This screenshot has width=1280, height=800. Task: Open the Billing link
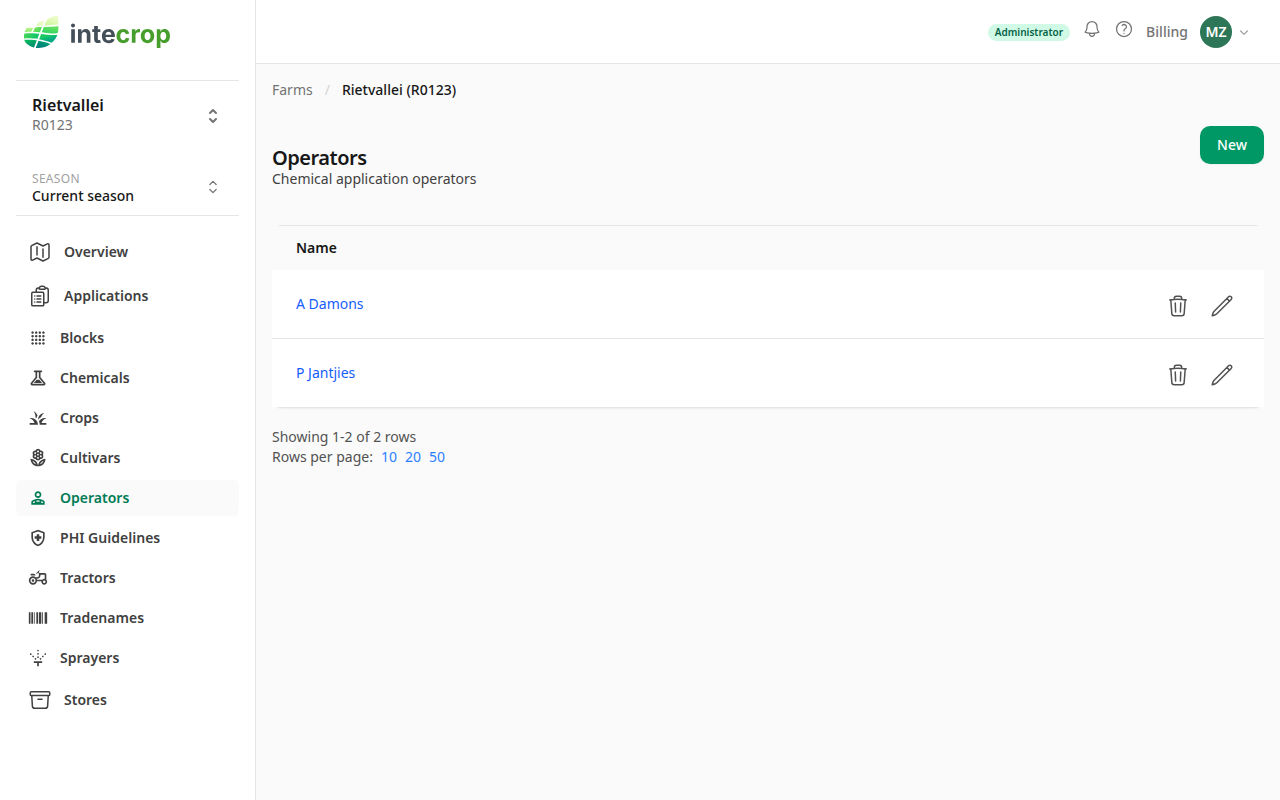pos(1166,32)
